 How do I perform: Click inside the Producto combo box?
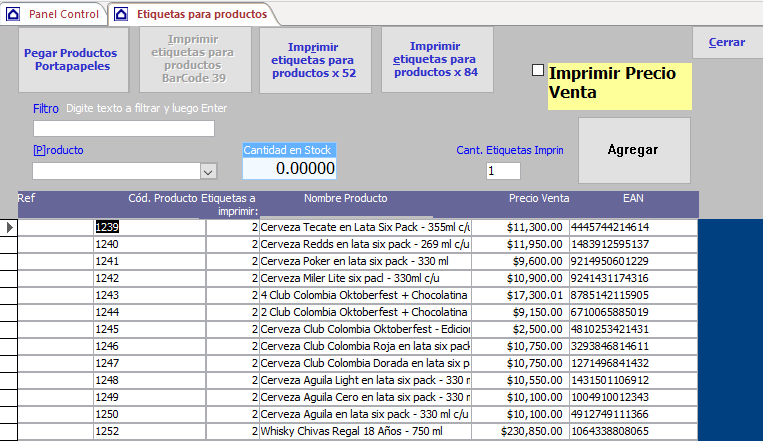pyautogui.click(x=116, y=171)
